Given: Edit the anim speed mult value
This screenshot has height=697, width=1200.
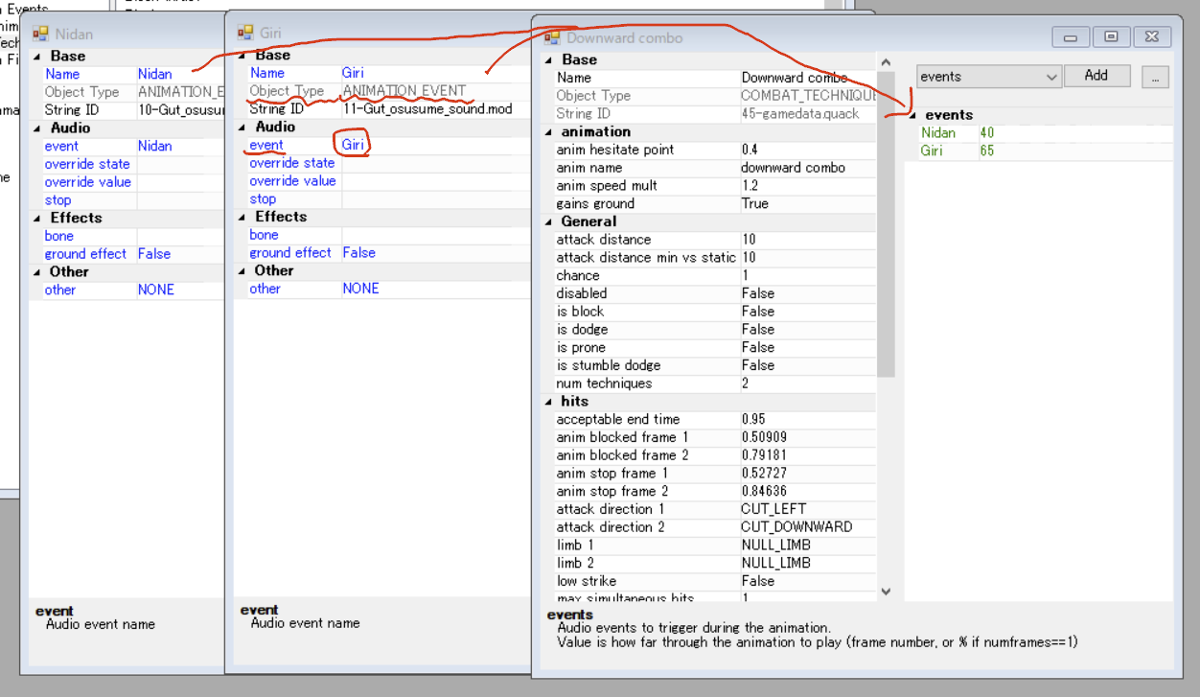Looking at the screenshot, I should [x=807, y=186].
